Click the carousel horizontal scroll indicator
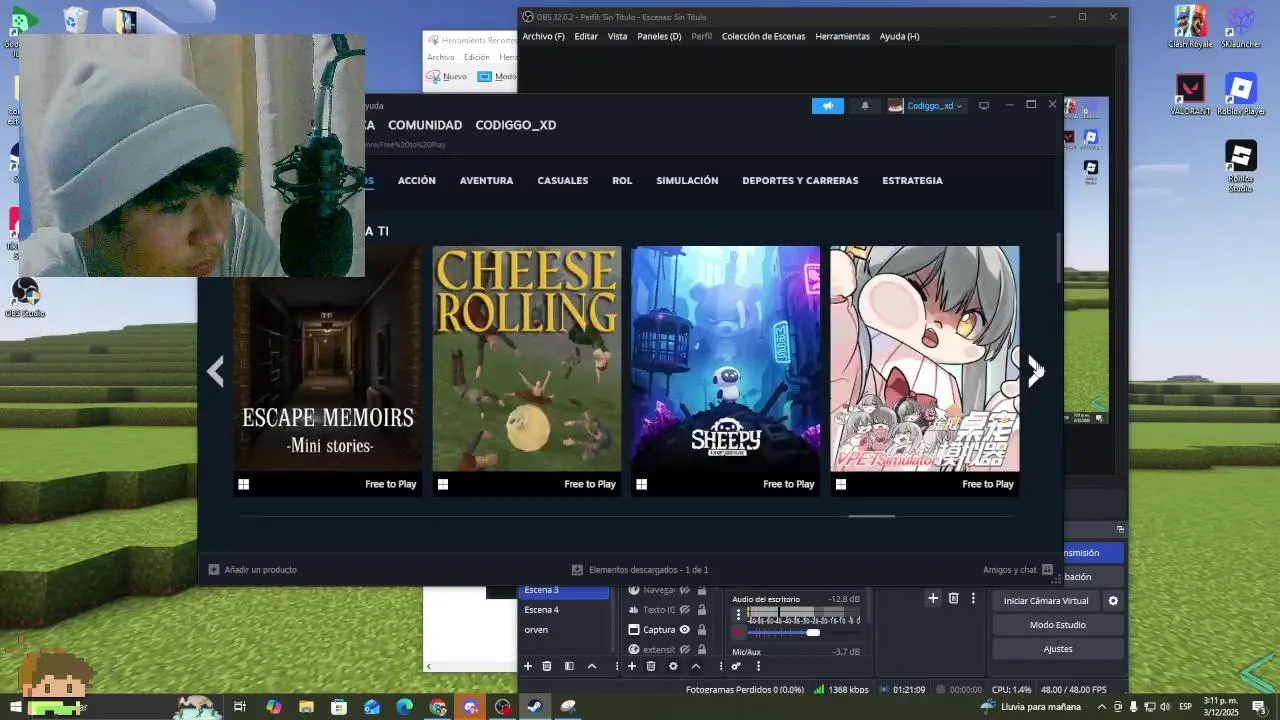The width and height of the screenshot is (1280, 720). tap(872, 516)
